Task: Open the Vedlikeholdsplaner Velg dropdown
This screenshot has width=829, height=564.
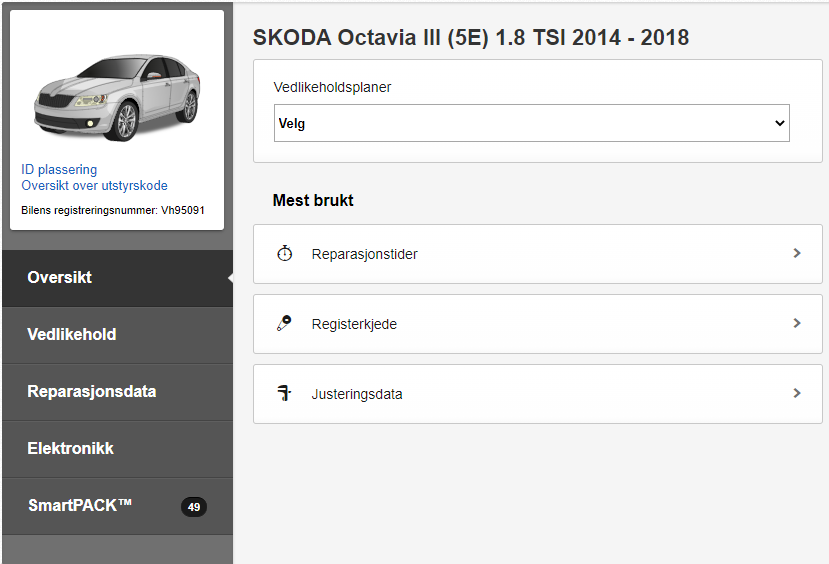Action: [x=531, y=123]
